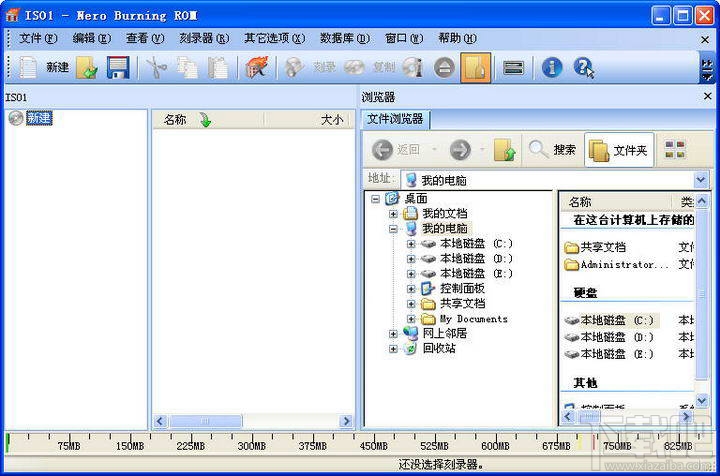Expand 本地磁盘 (D:) in folder tree
The width and height of the screenshot is (720, 476).
411,259
